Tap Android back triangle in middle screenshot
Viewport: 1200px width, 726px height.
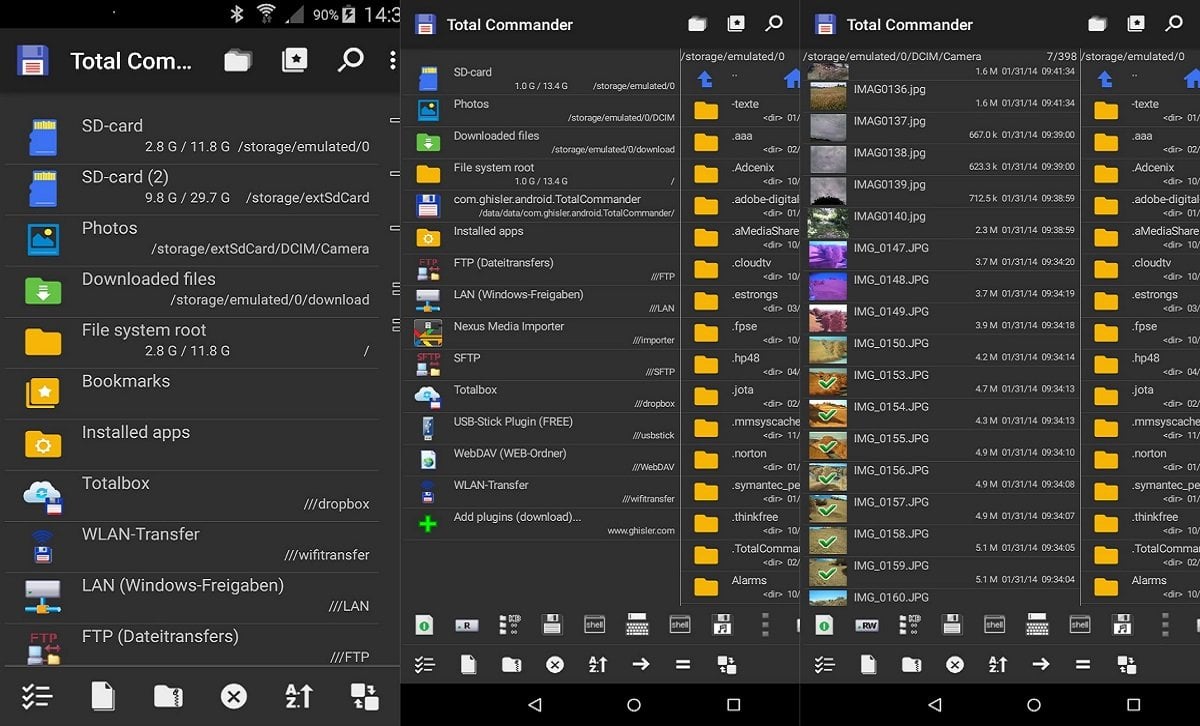[x=534, y=705]
